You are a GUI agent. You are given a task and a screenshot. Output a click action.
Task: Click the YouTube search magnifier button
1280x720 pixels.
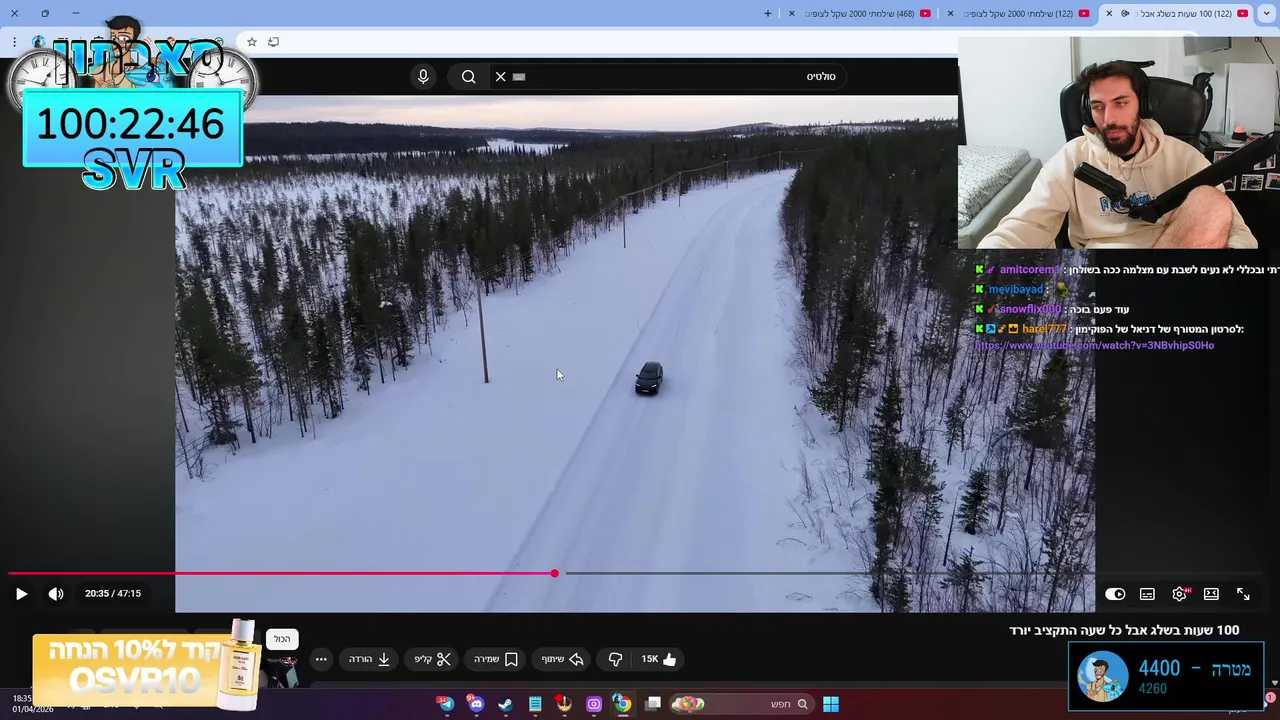[x=468, y=77]
